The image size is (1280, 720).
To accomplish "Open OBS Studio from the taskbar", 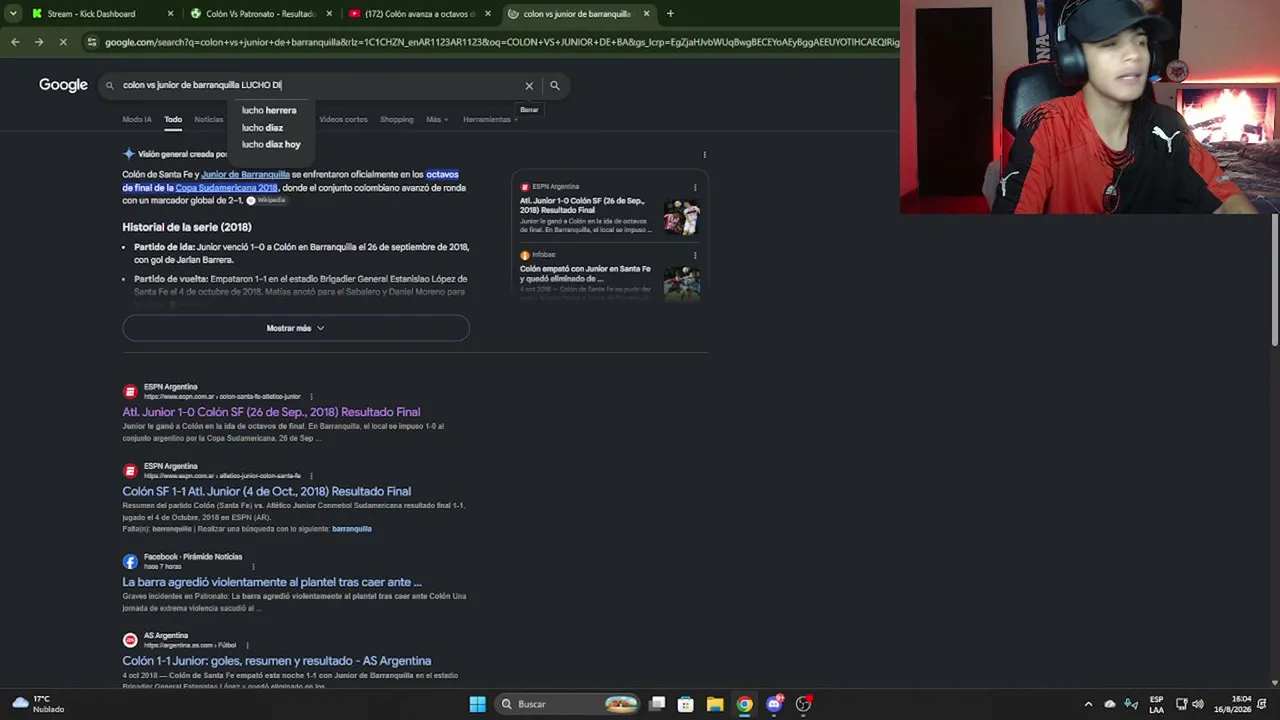I will [803, 704].
